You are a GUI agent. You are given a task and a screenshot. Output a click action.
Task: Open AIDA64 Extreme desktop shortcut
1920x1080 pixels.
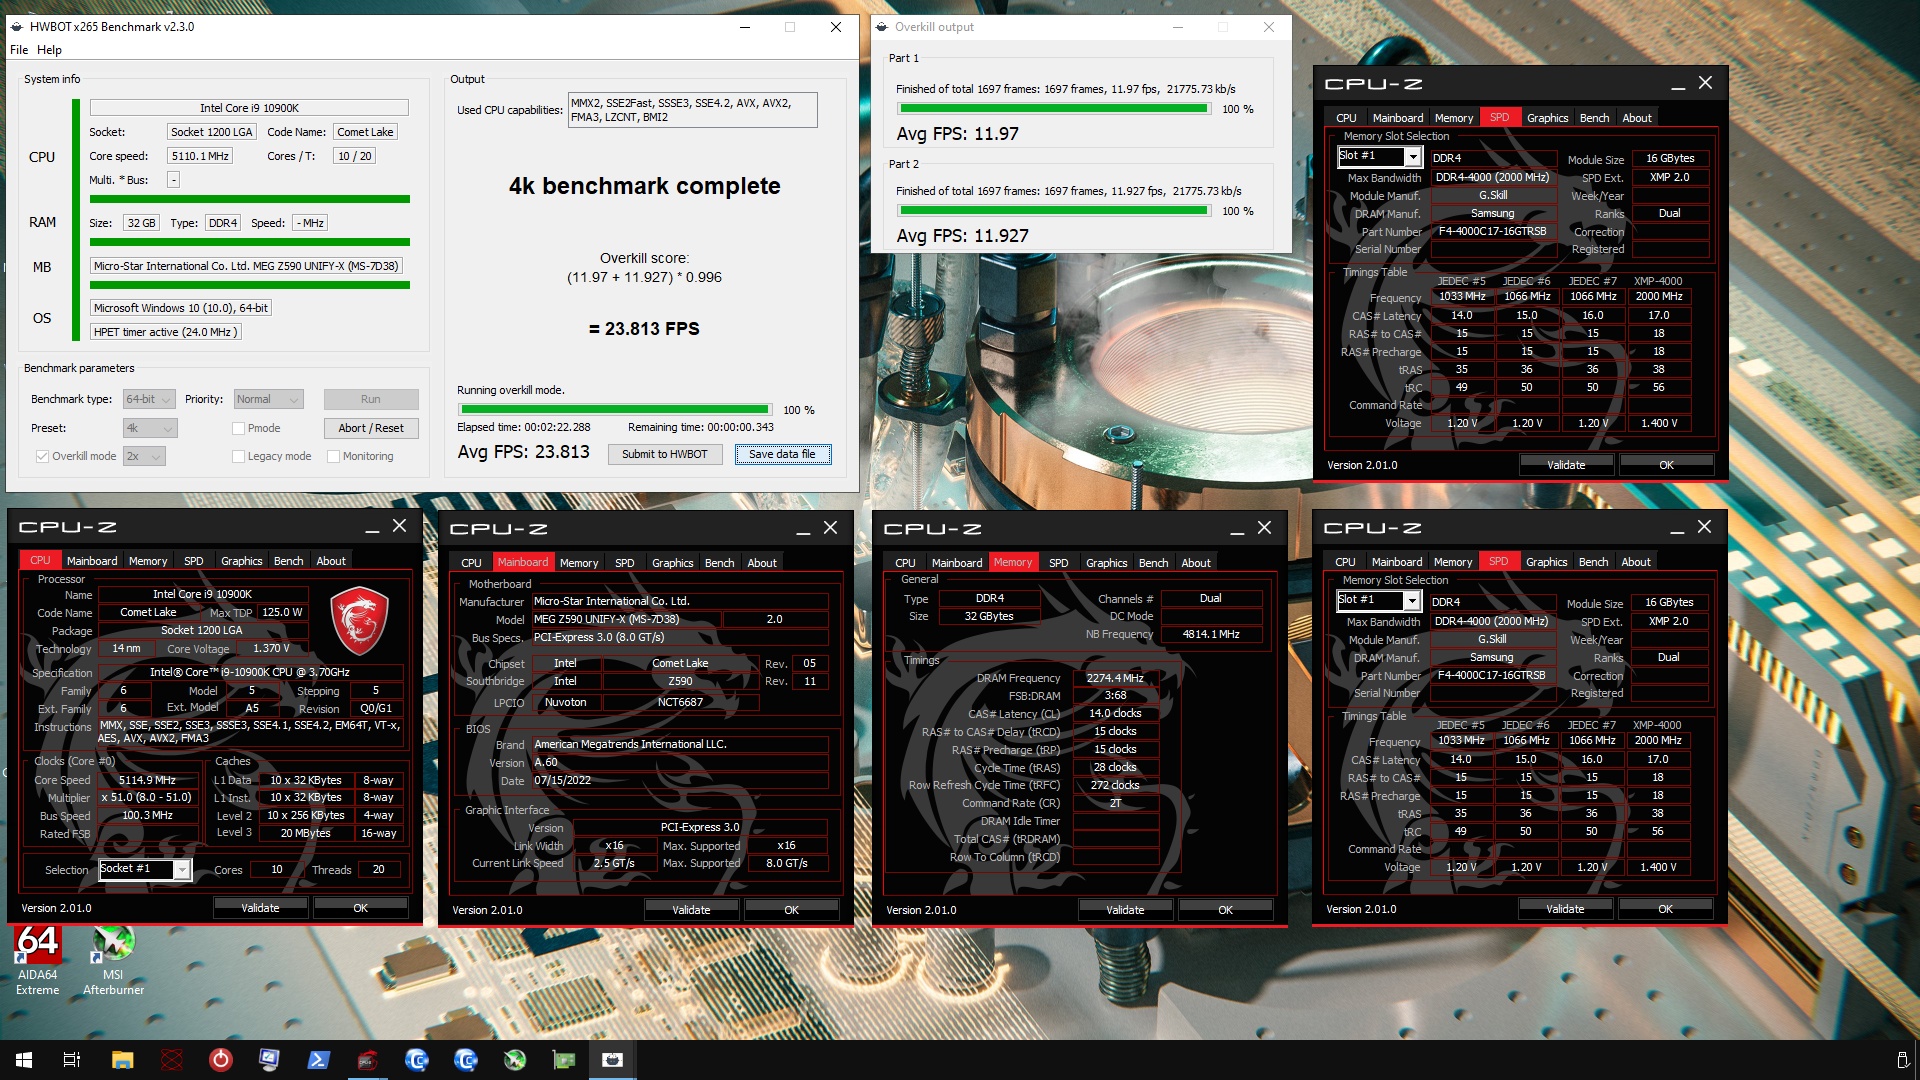[37, 960]
